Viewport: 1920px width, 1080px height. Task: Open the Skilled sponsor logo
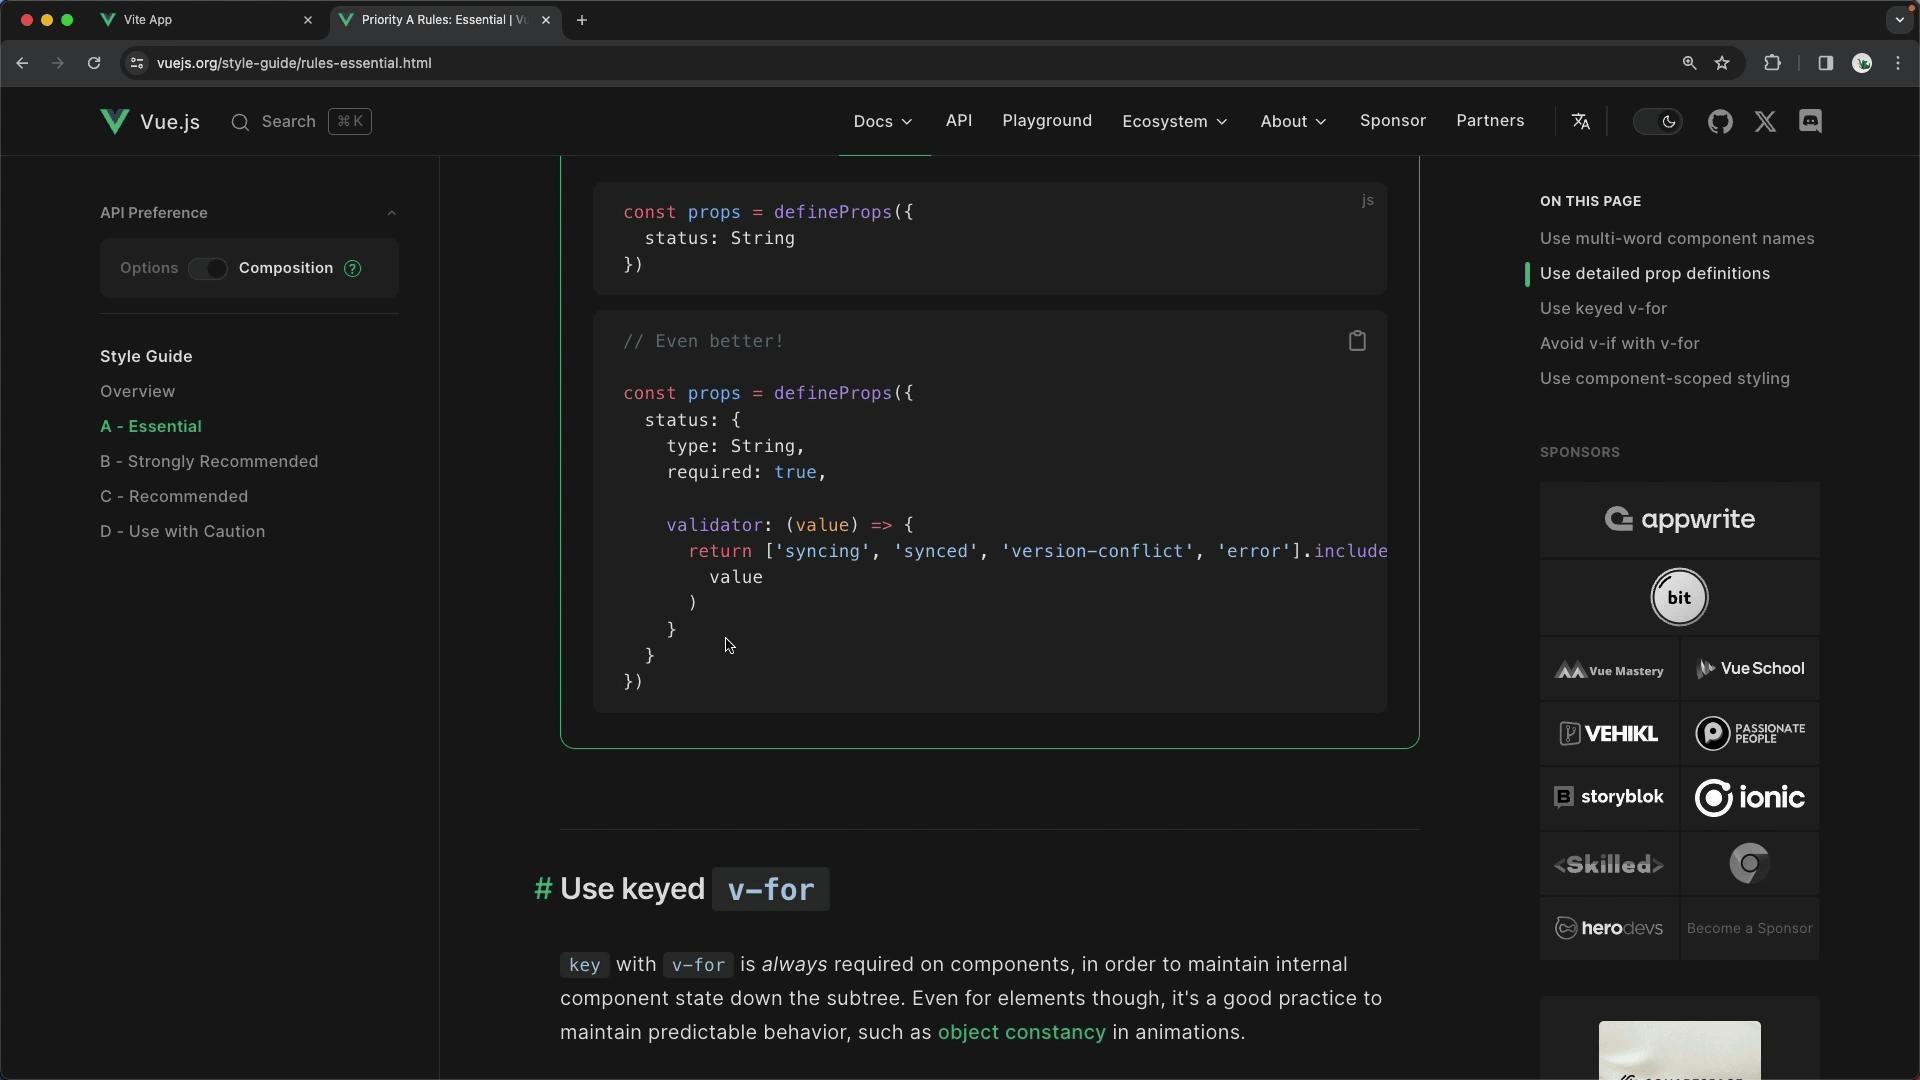point(1609,864)
